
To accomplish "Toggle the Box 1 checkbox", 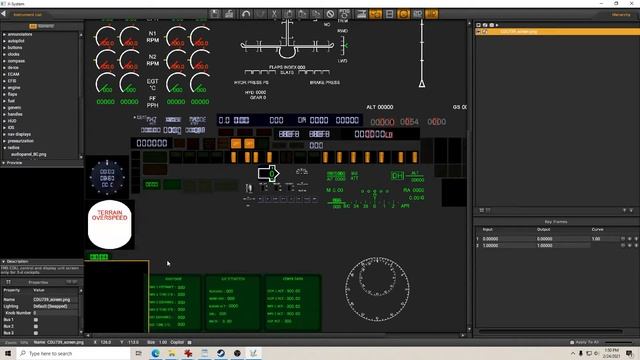I will click(x=36, y=320).
